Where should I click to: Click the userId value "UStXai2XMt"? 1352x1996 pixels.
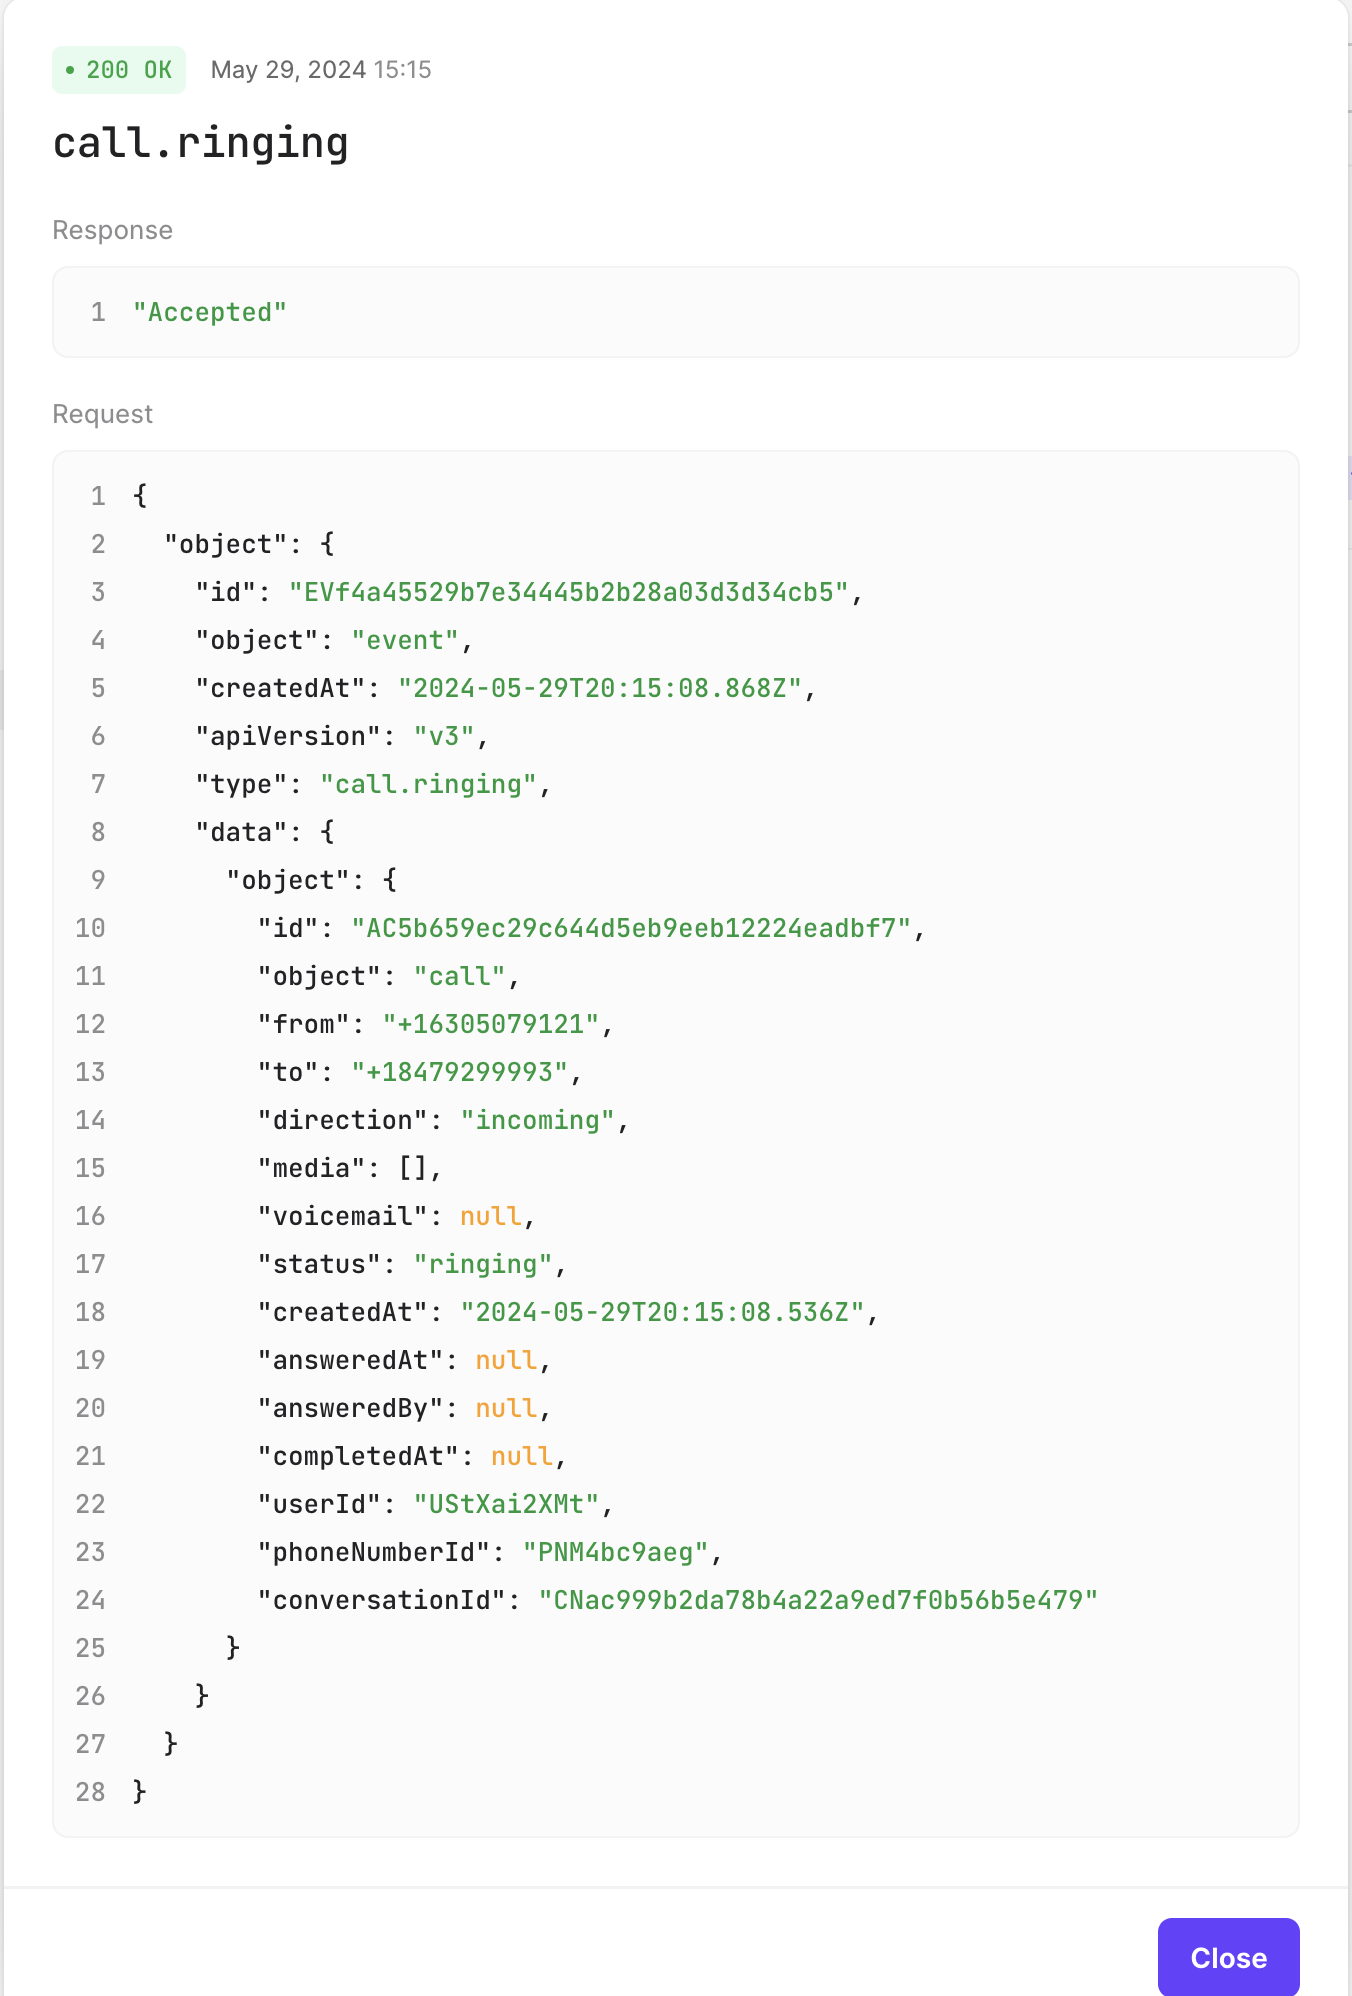[x=506, y=1504]
